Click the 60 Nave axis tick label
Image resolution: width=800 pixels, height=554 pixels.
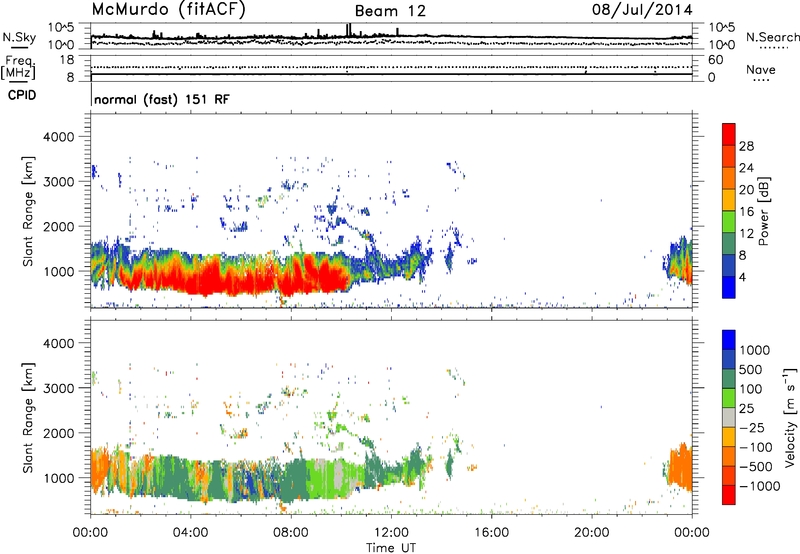(x=716, y=60)
